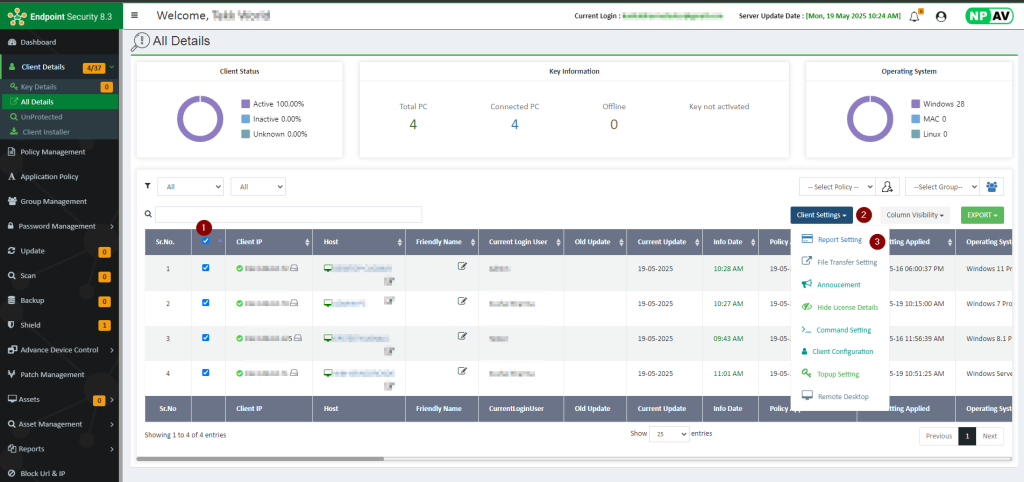1024x482 pixels.
Task: Uncheck the checkbox for row 2
Action: pos(206,302)
